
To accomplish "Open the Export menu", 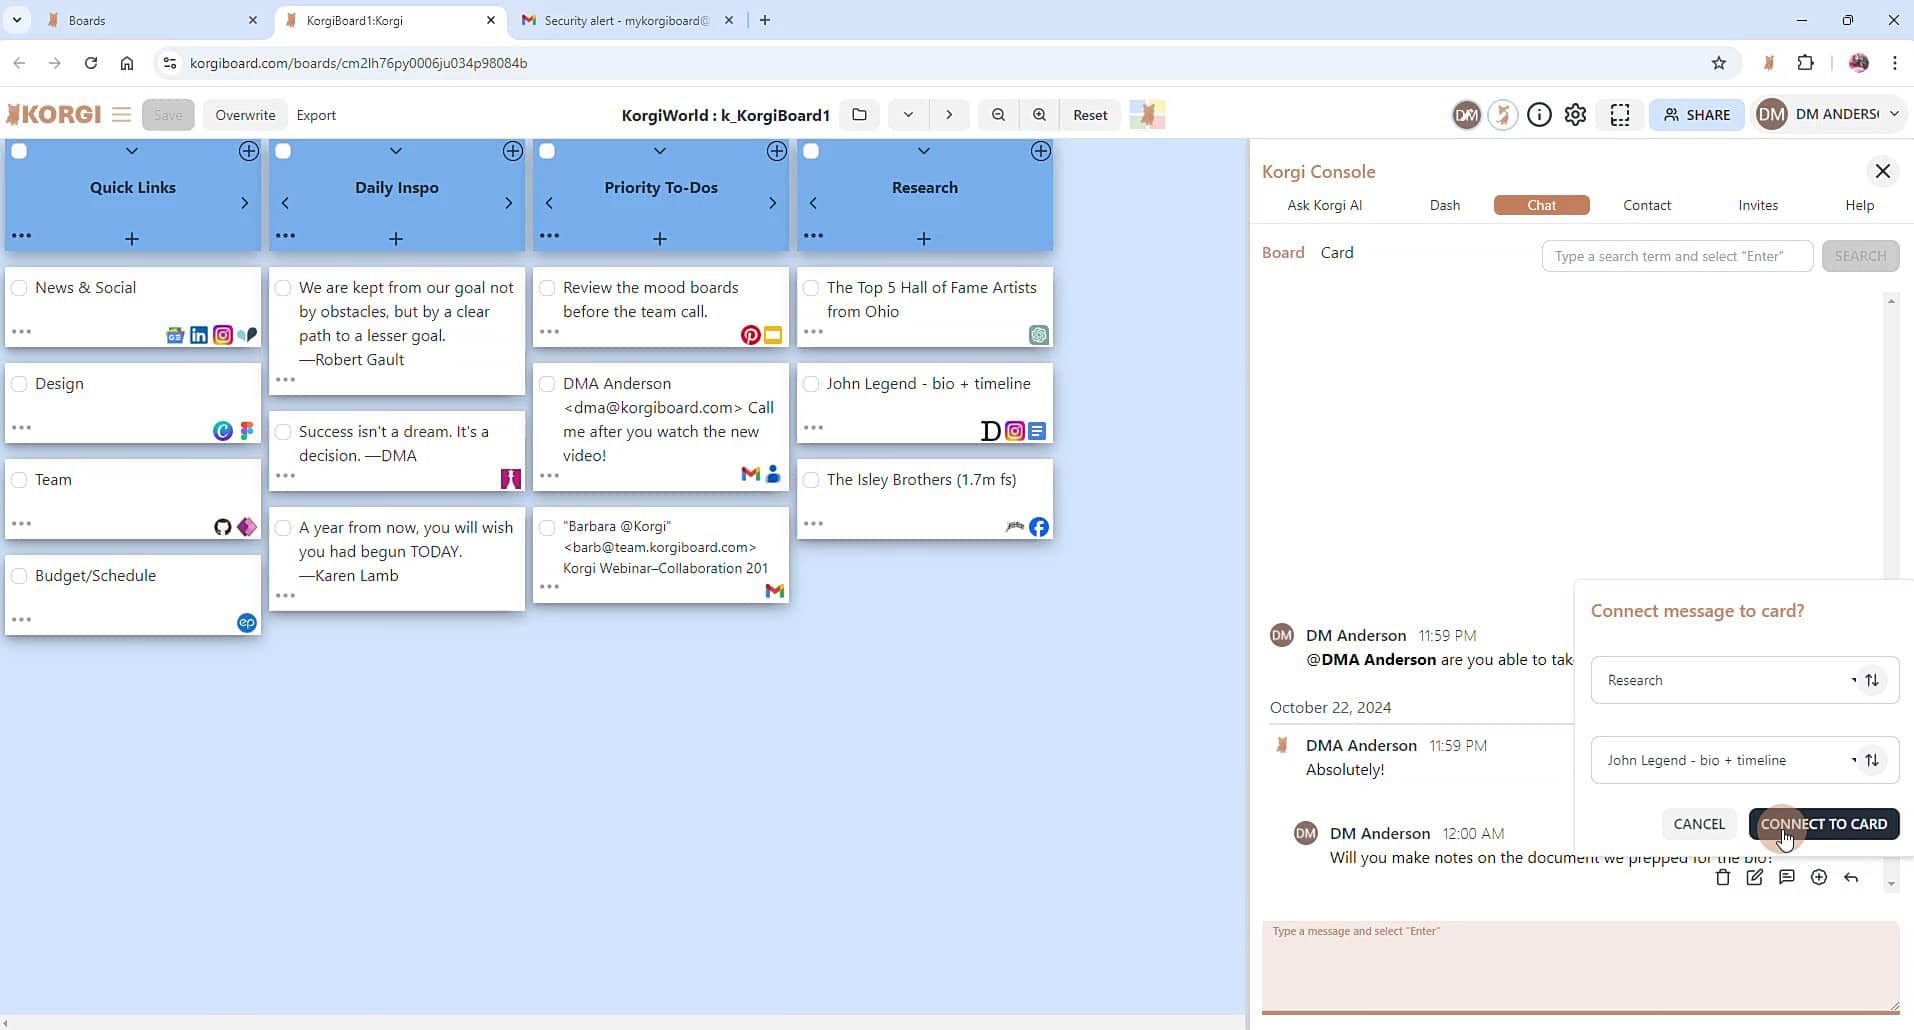I will 316,114.
